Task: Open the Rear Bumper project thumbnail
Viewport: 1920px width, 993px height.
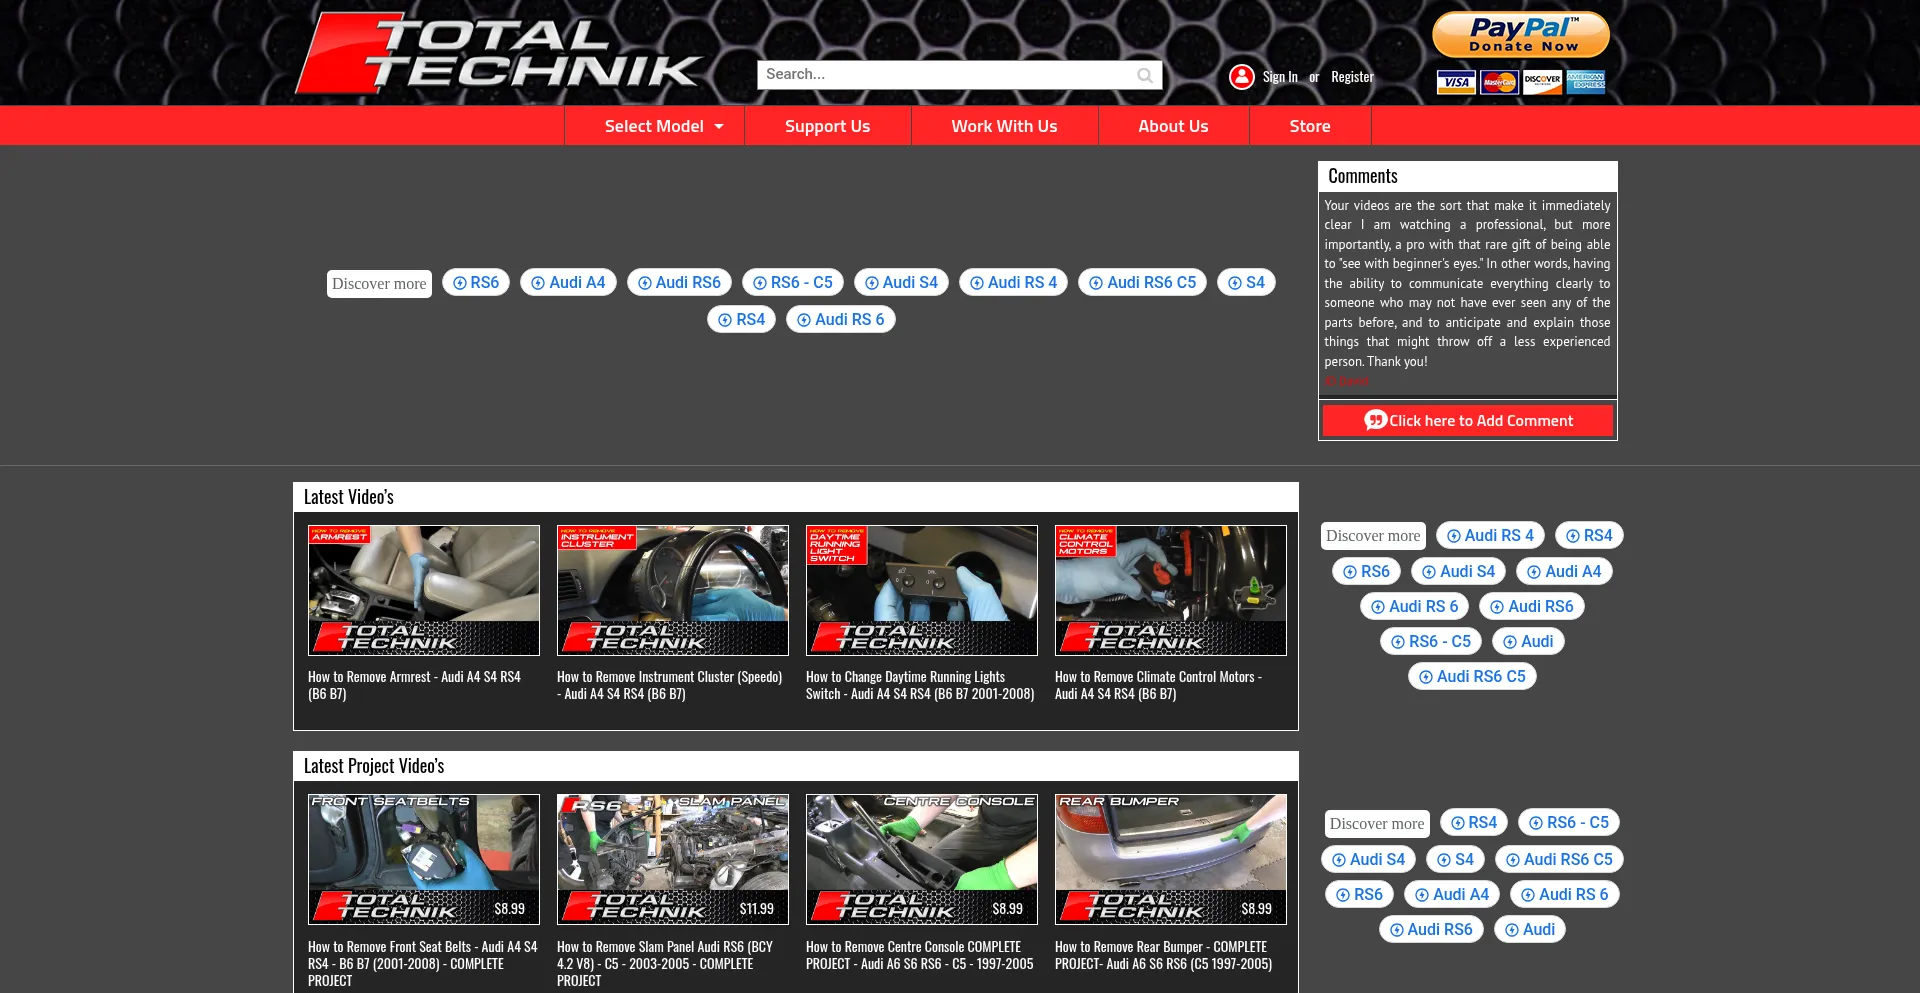Action: [x=1171, y=860]
